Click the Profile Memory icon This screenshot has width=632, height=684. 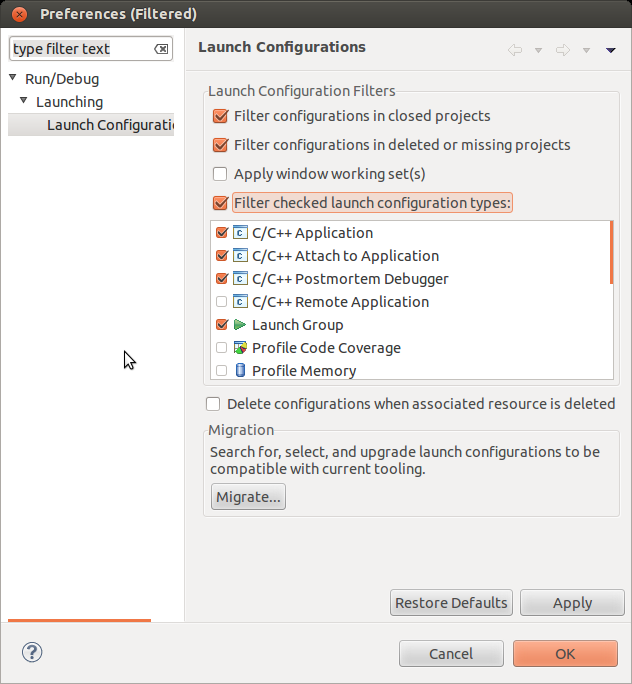[x=240, y=371]
